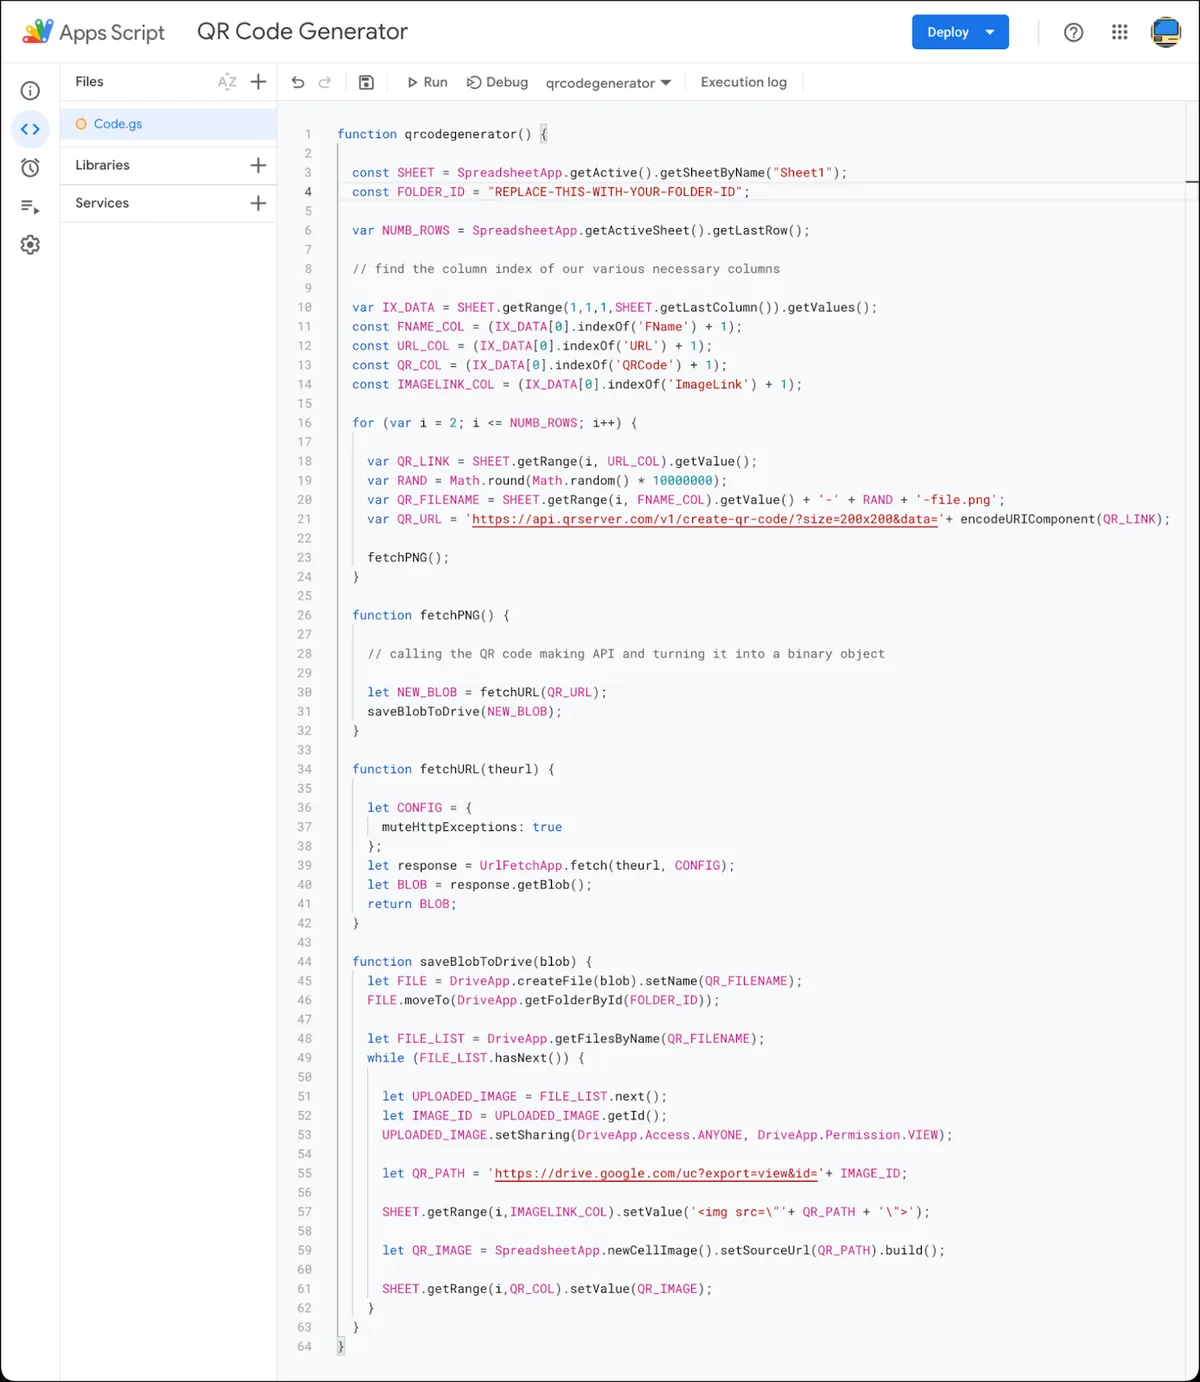The height and width of the screenshot is (1382, 1200).
Task: Click line number 44 in the gutter
Action: coord(304,962)
